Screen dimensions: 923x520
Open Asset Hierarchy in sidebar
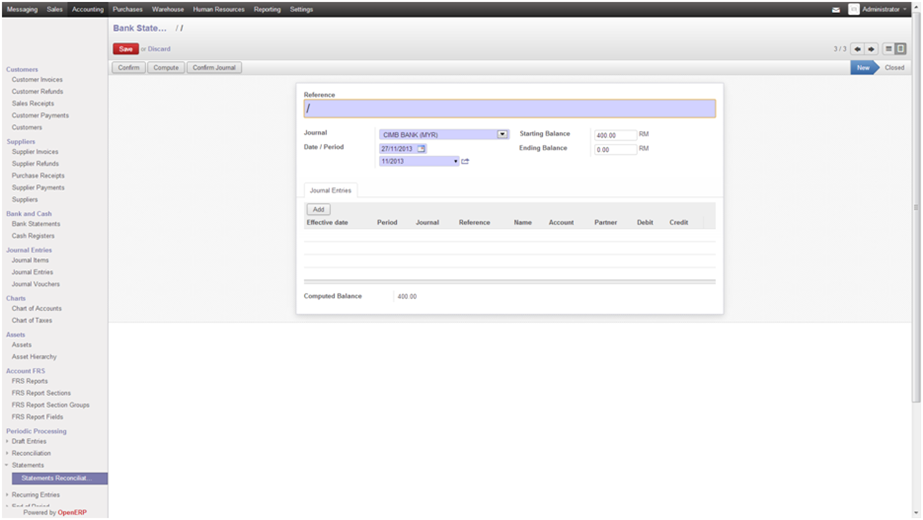[x=34, y=357]
